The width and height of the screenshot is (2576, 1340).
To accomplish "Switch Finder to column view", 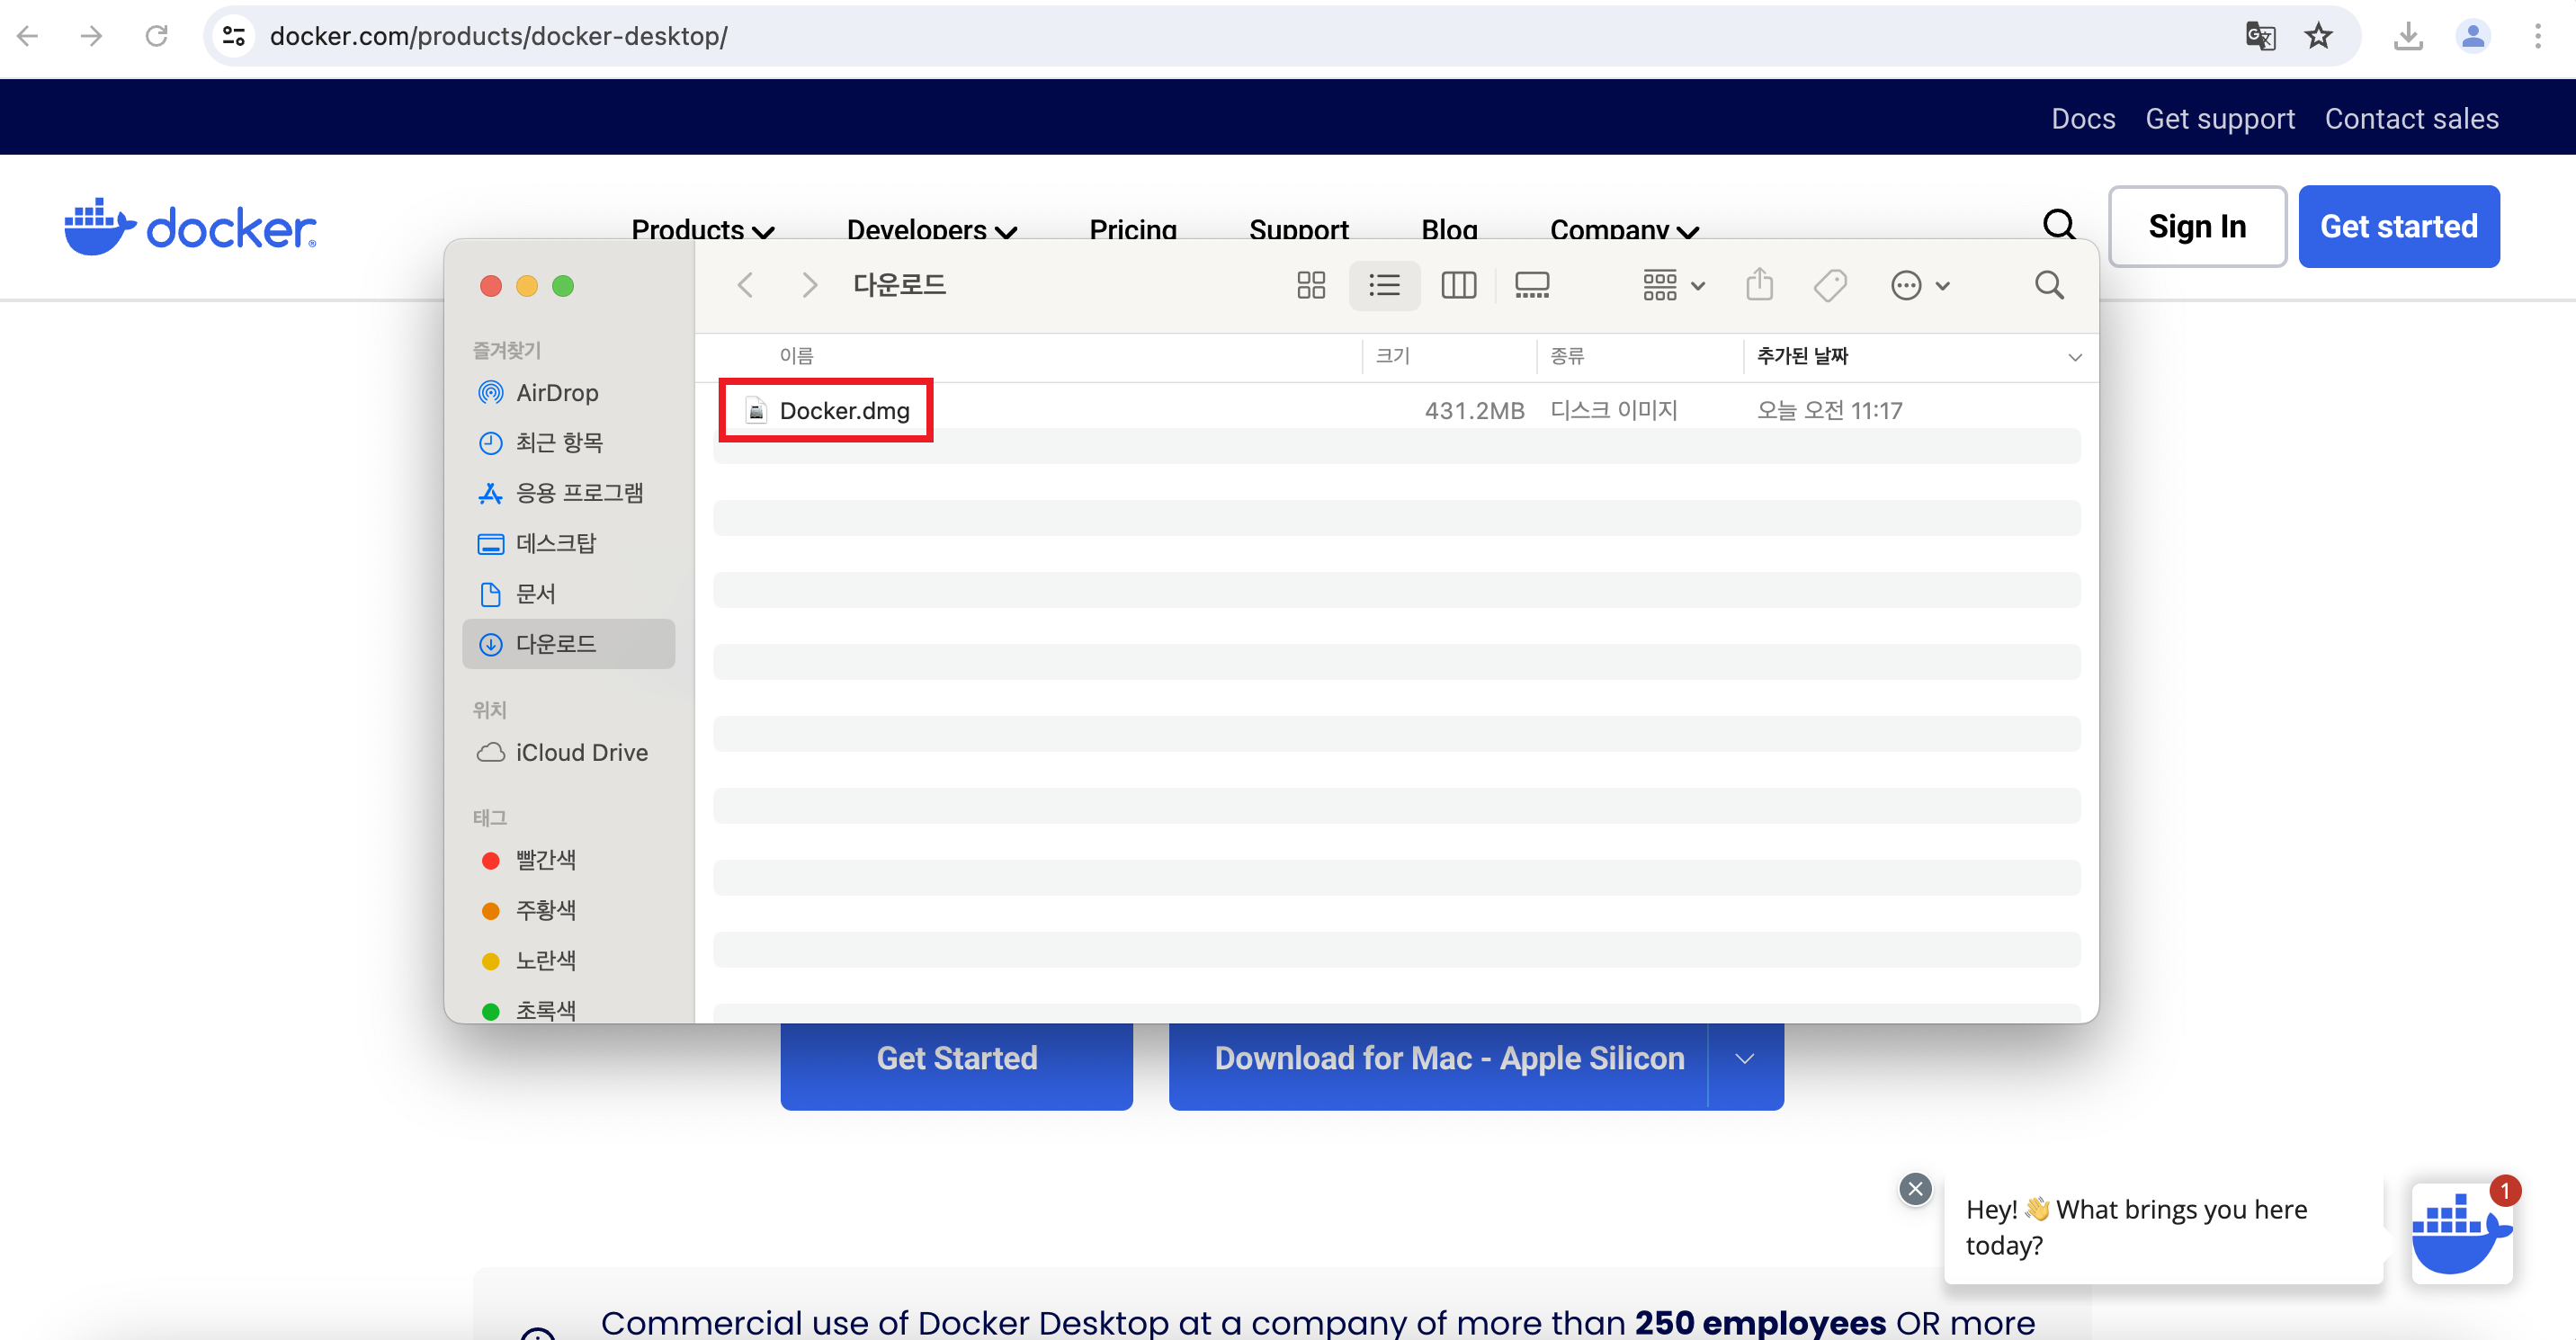I will tap(1458, 286).
